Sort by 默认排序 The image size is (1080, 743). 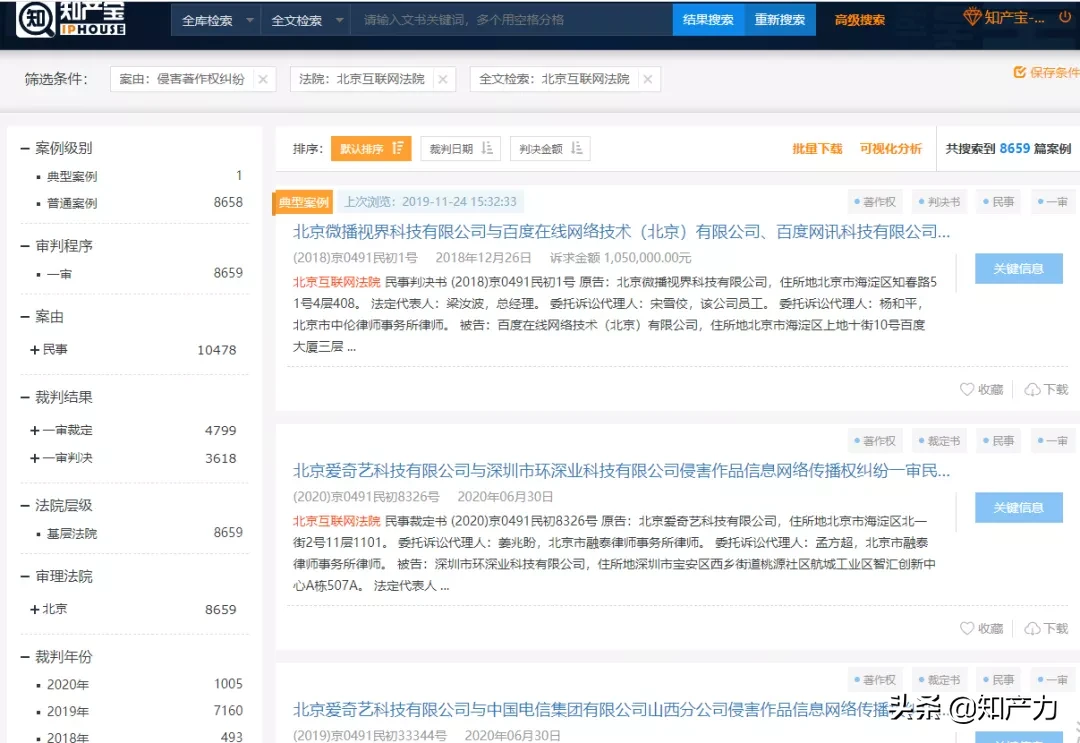(371, 149)
